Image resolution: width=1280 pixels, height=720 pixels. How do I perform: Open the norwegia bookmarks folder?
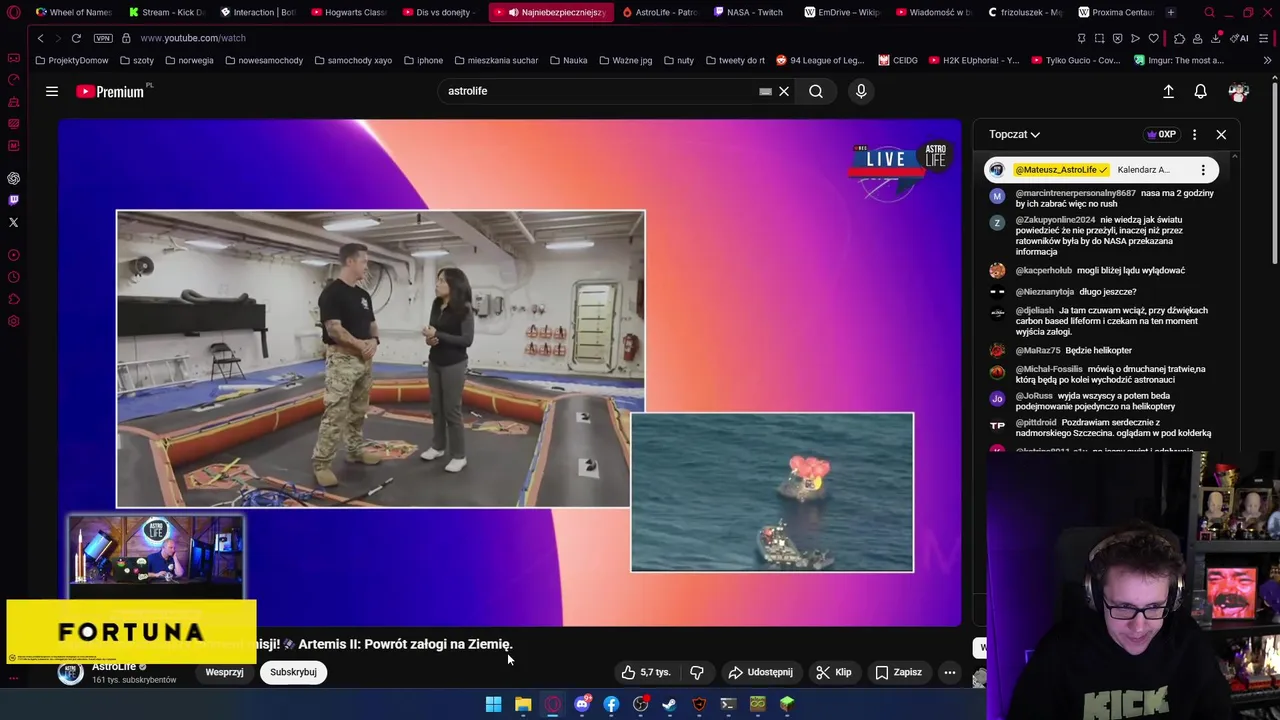click(x=189, y=60)
